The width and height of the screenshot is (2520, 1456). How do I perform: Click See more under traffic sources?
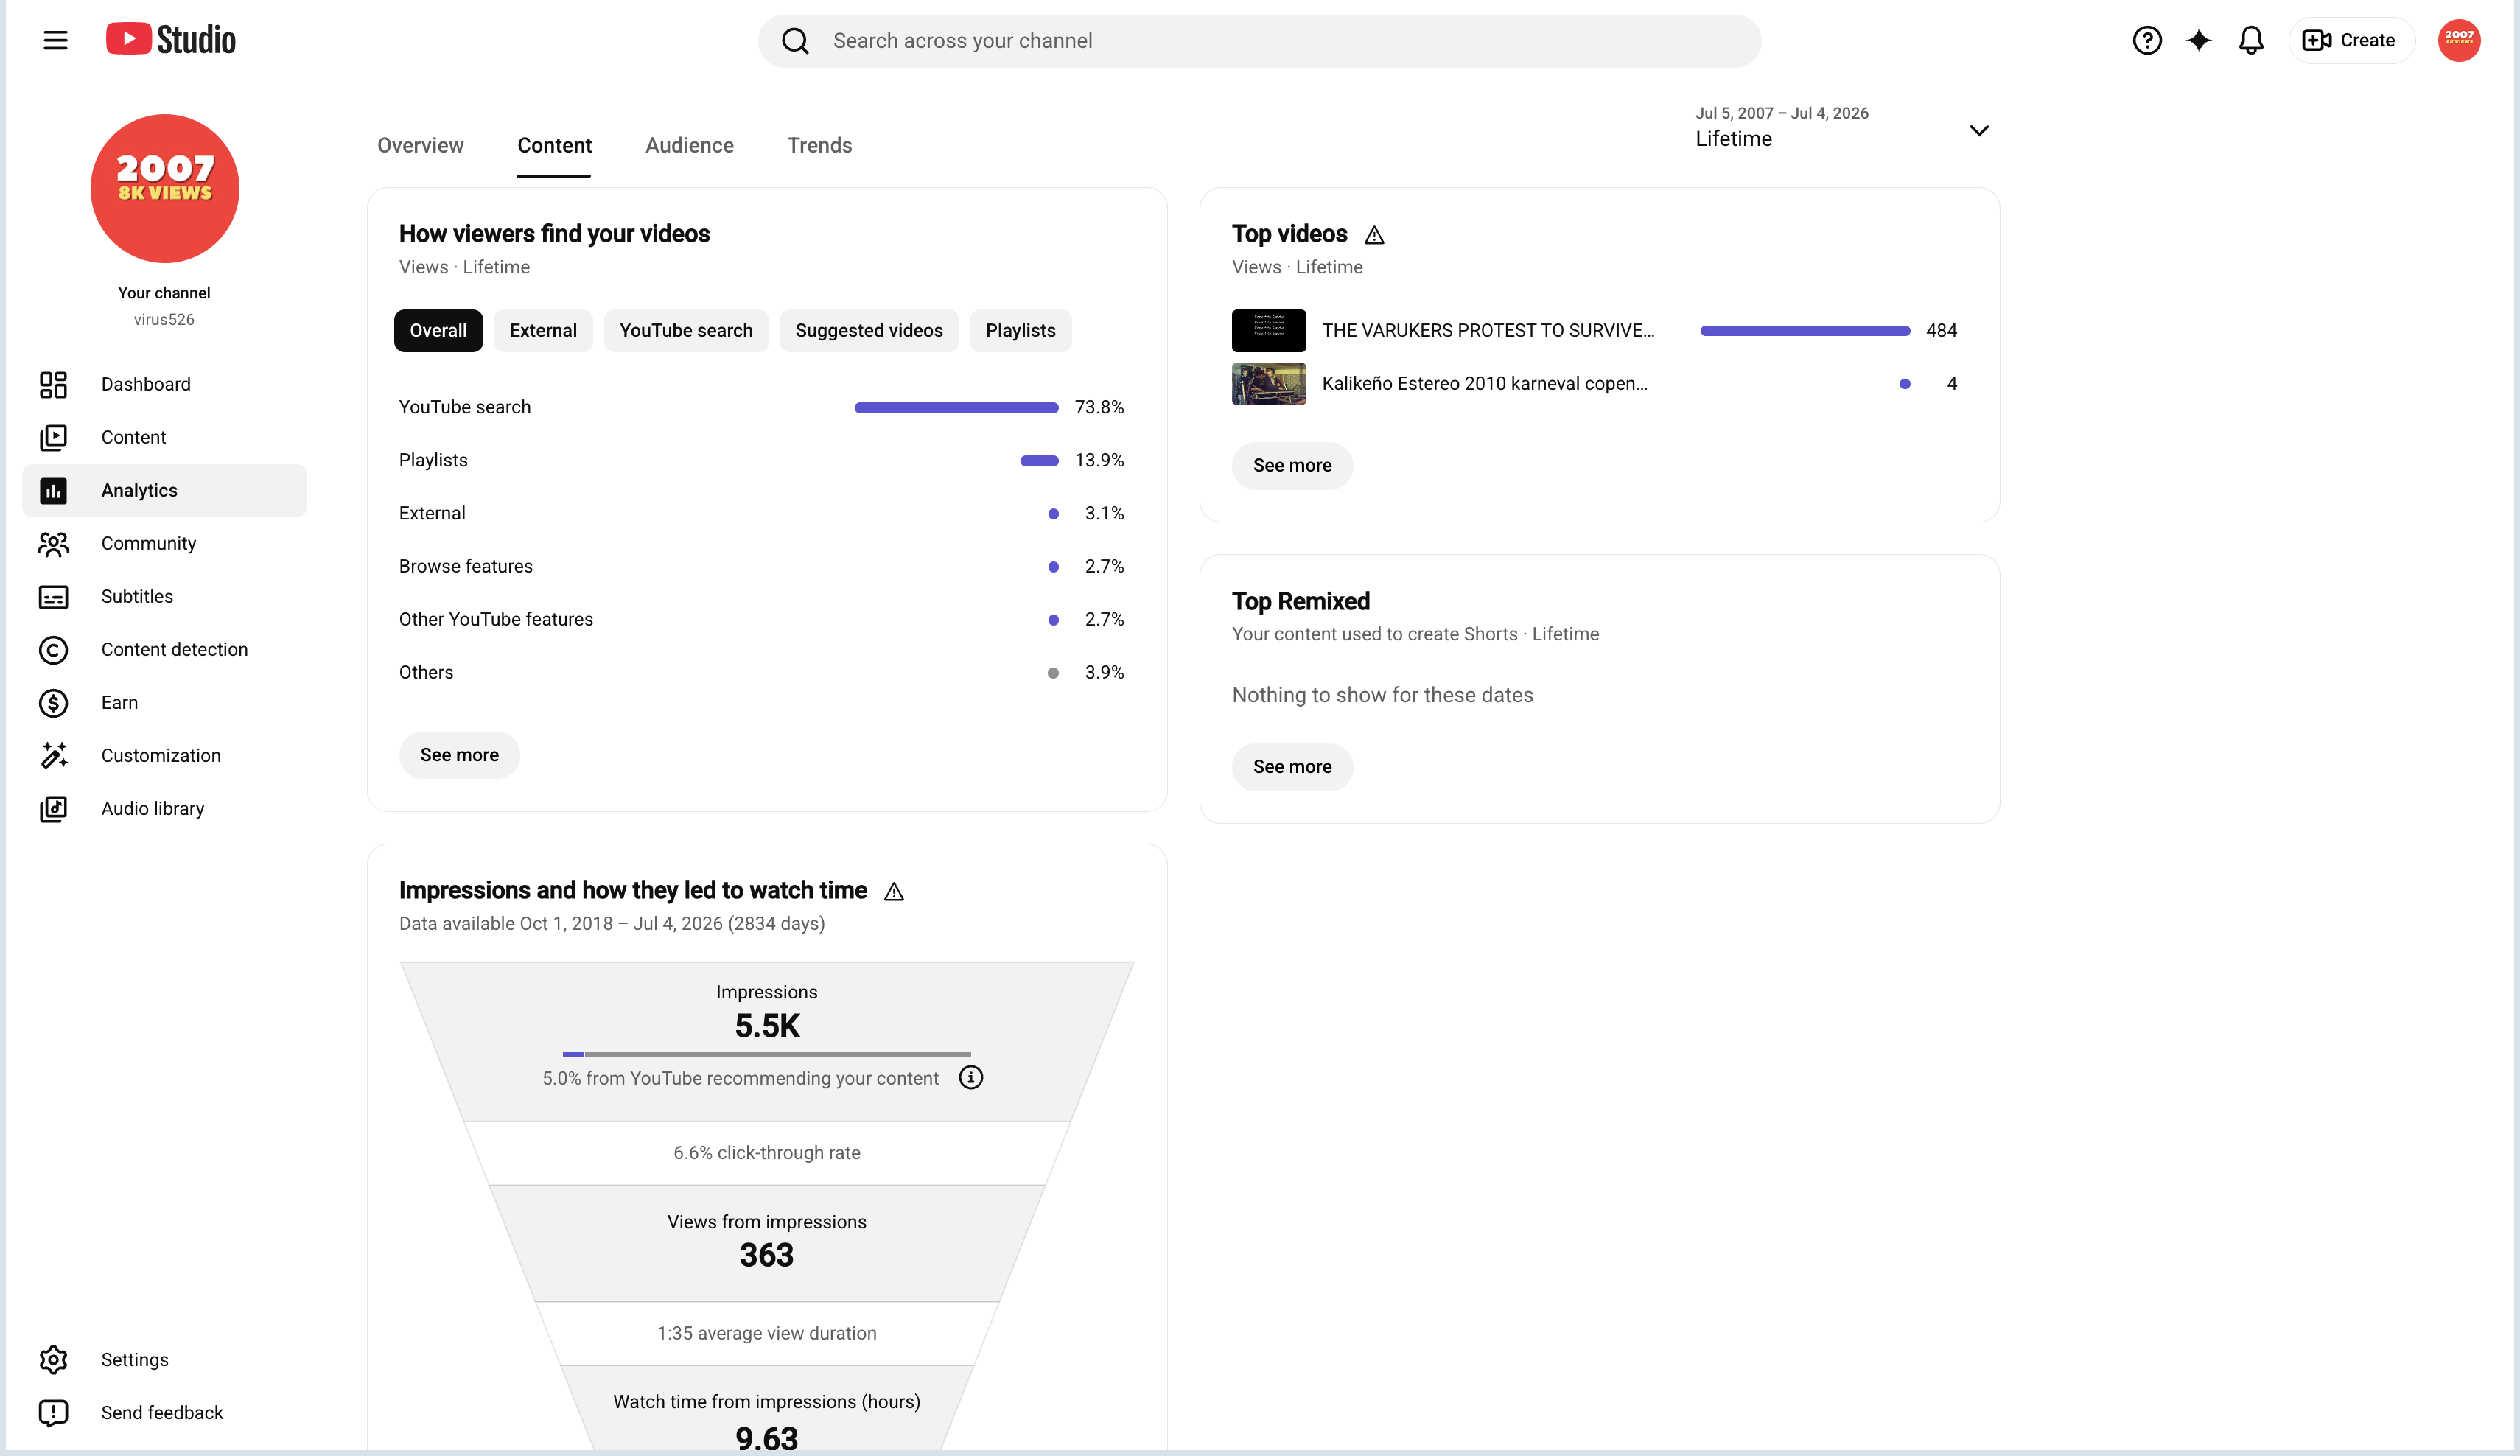459,755
